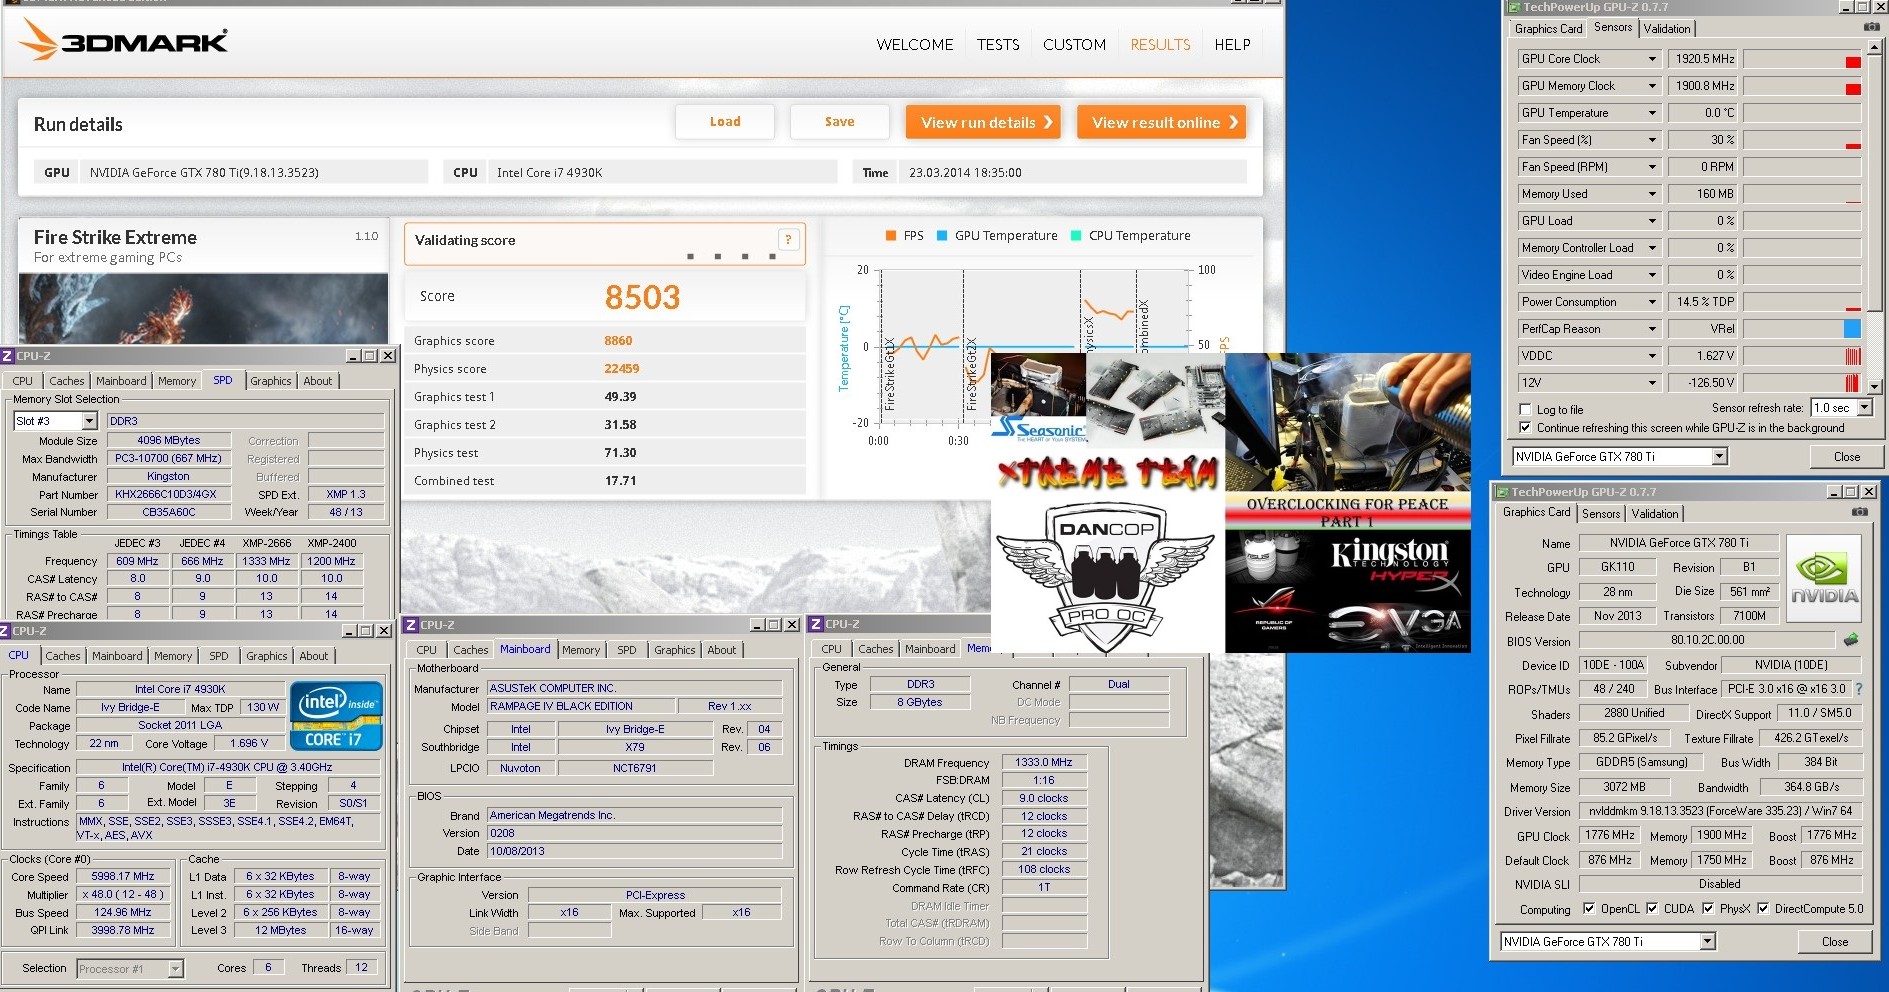
Task: Click the Fire Strike Extreme thumbnail image
Action: click(x=203, y=308)
